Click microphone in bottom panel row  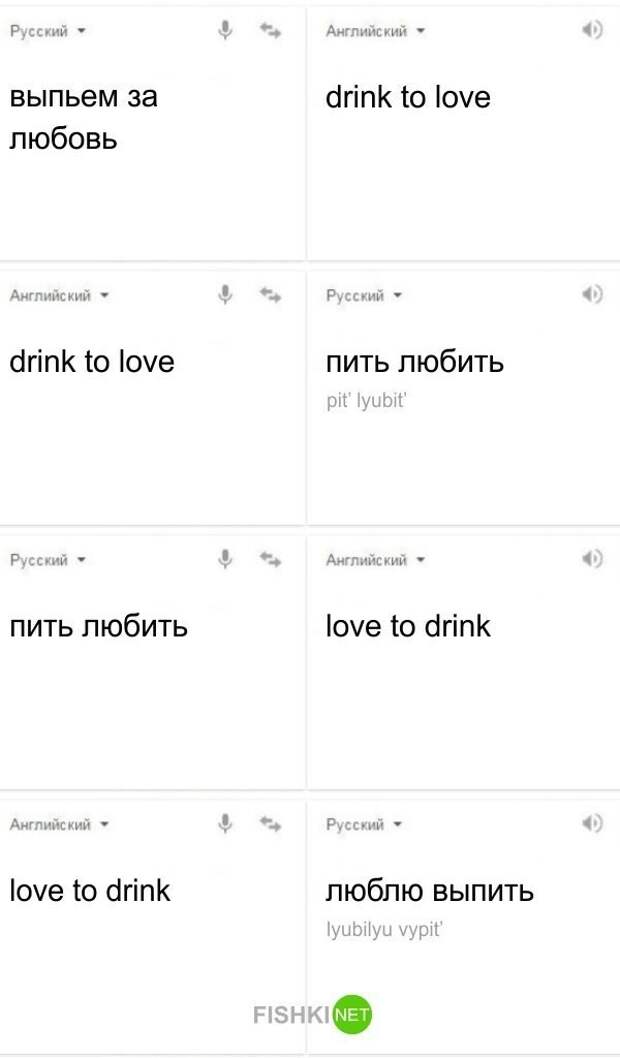(226, 824)
